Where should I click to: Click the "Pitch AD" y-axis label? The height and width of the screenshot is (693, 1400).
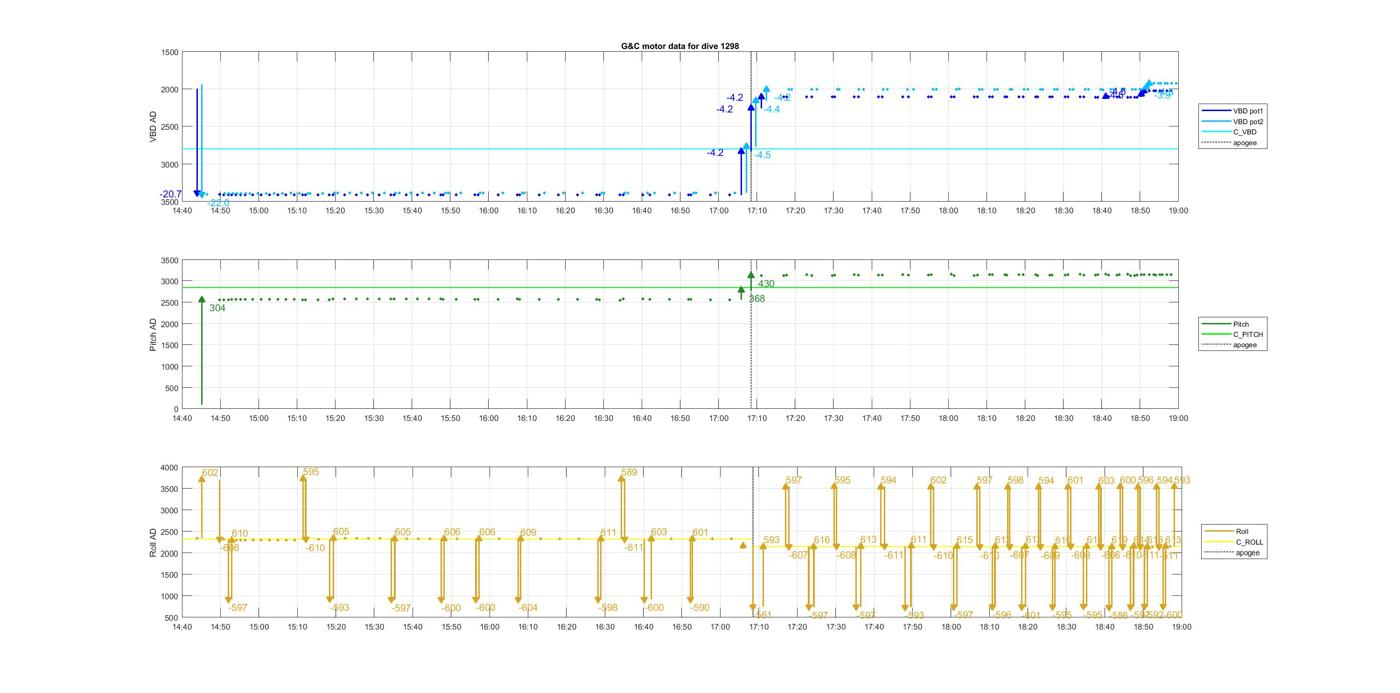pyautogui.click(x=153, y=334)
